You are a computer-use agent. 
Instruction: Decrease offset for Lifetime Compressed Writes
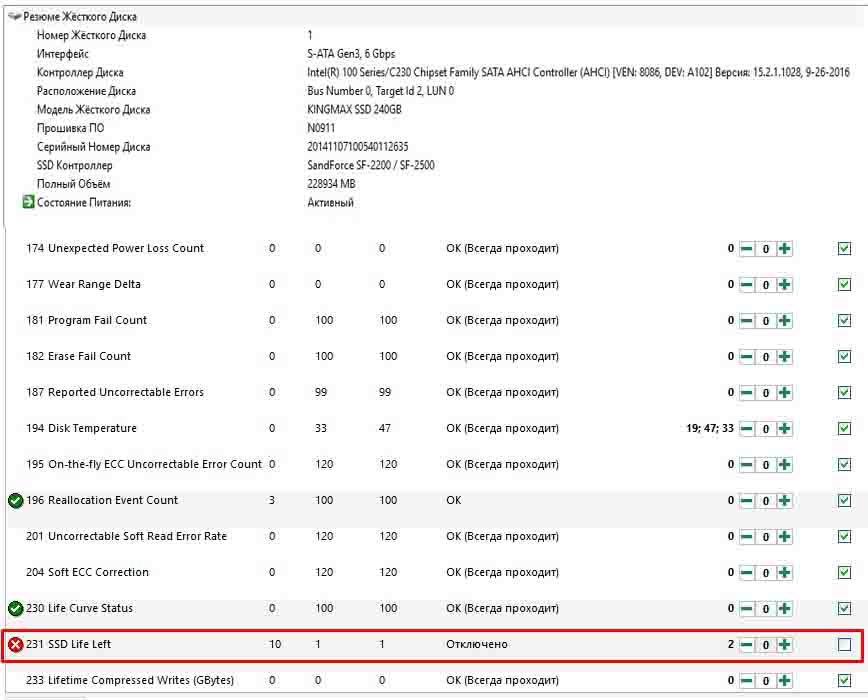(x=747, y=681)
